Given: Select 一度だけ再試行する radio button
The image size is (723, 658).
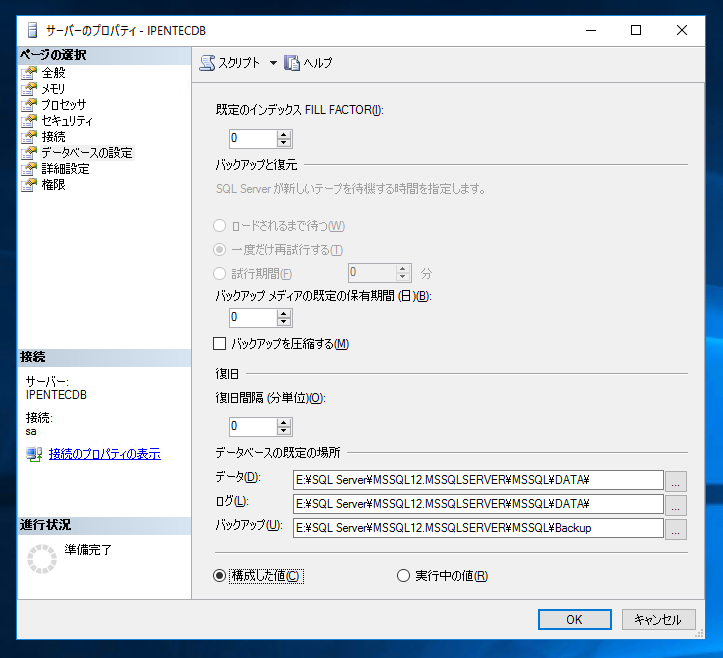Looking at the screenshot, I should [x=219, y=249].
